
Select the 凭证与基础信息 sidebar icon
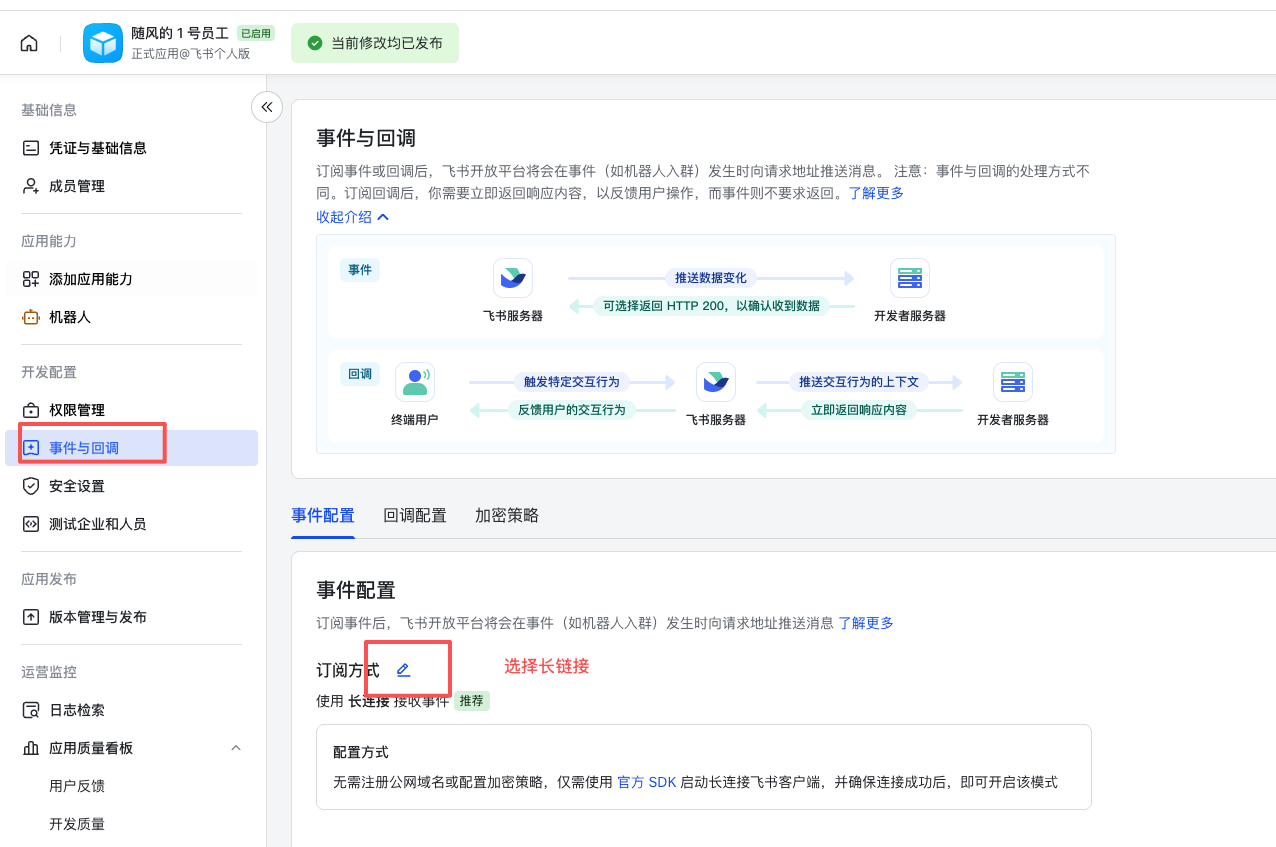point(31,147)
